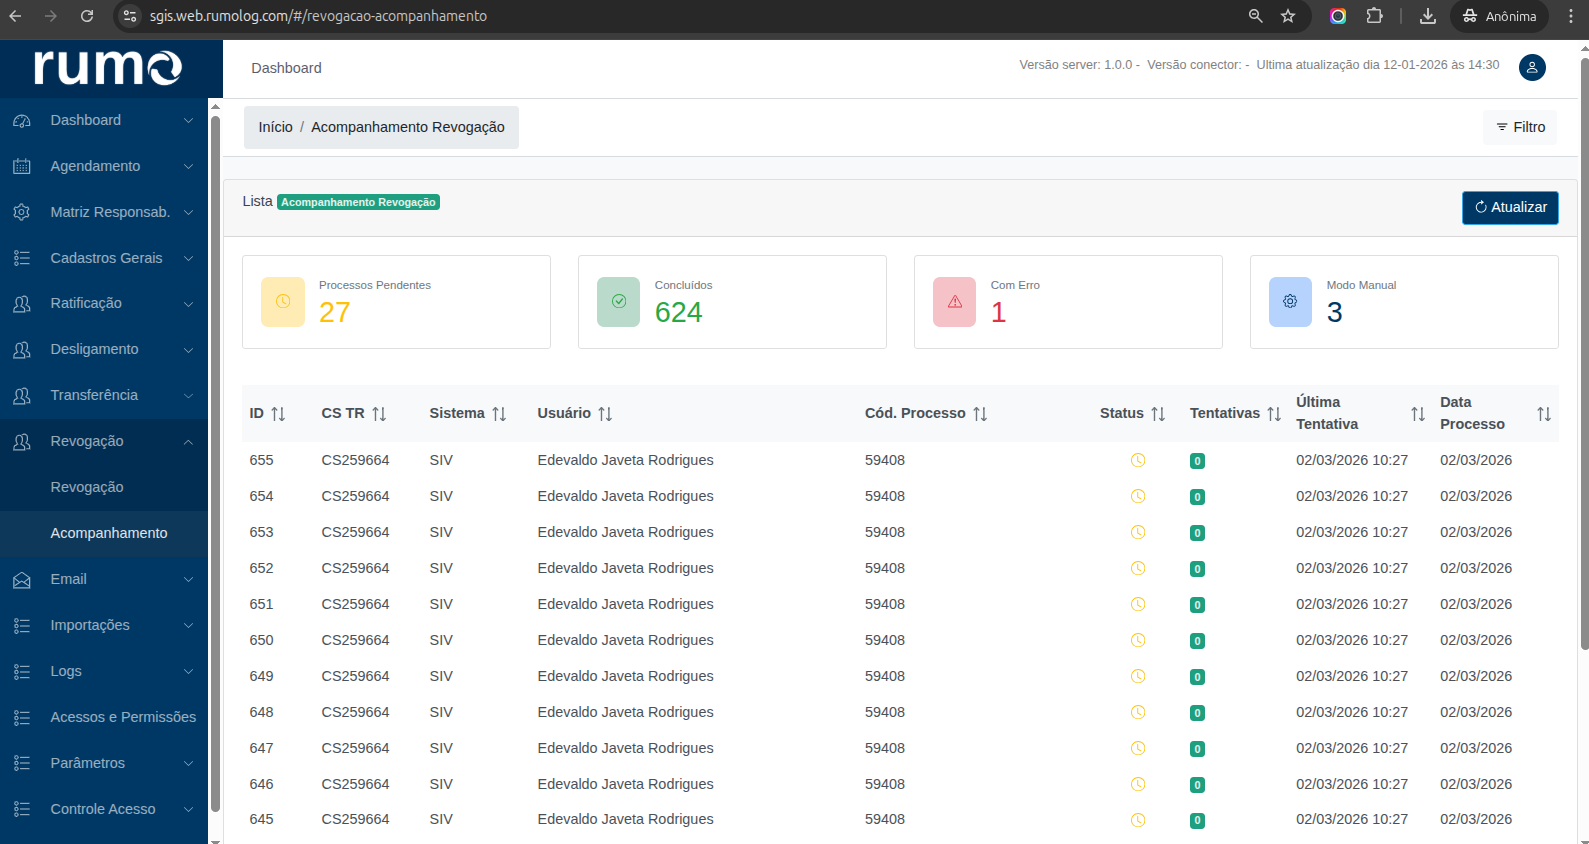Click the blue Modo Manual gear icon
Image resolution: width=1589 pixels, height=844 pixels.
1290,302
